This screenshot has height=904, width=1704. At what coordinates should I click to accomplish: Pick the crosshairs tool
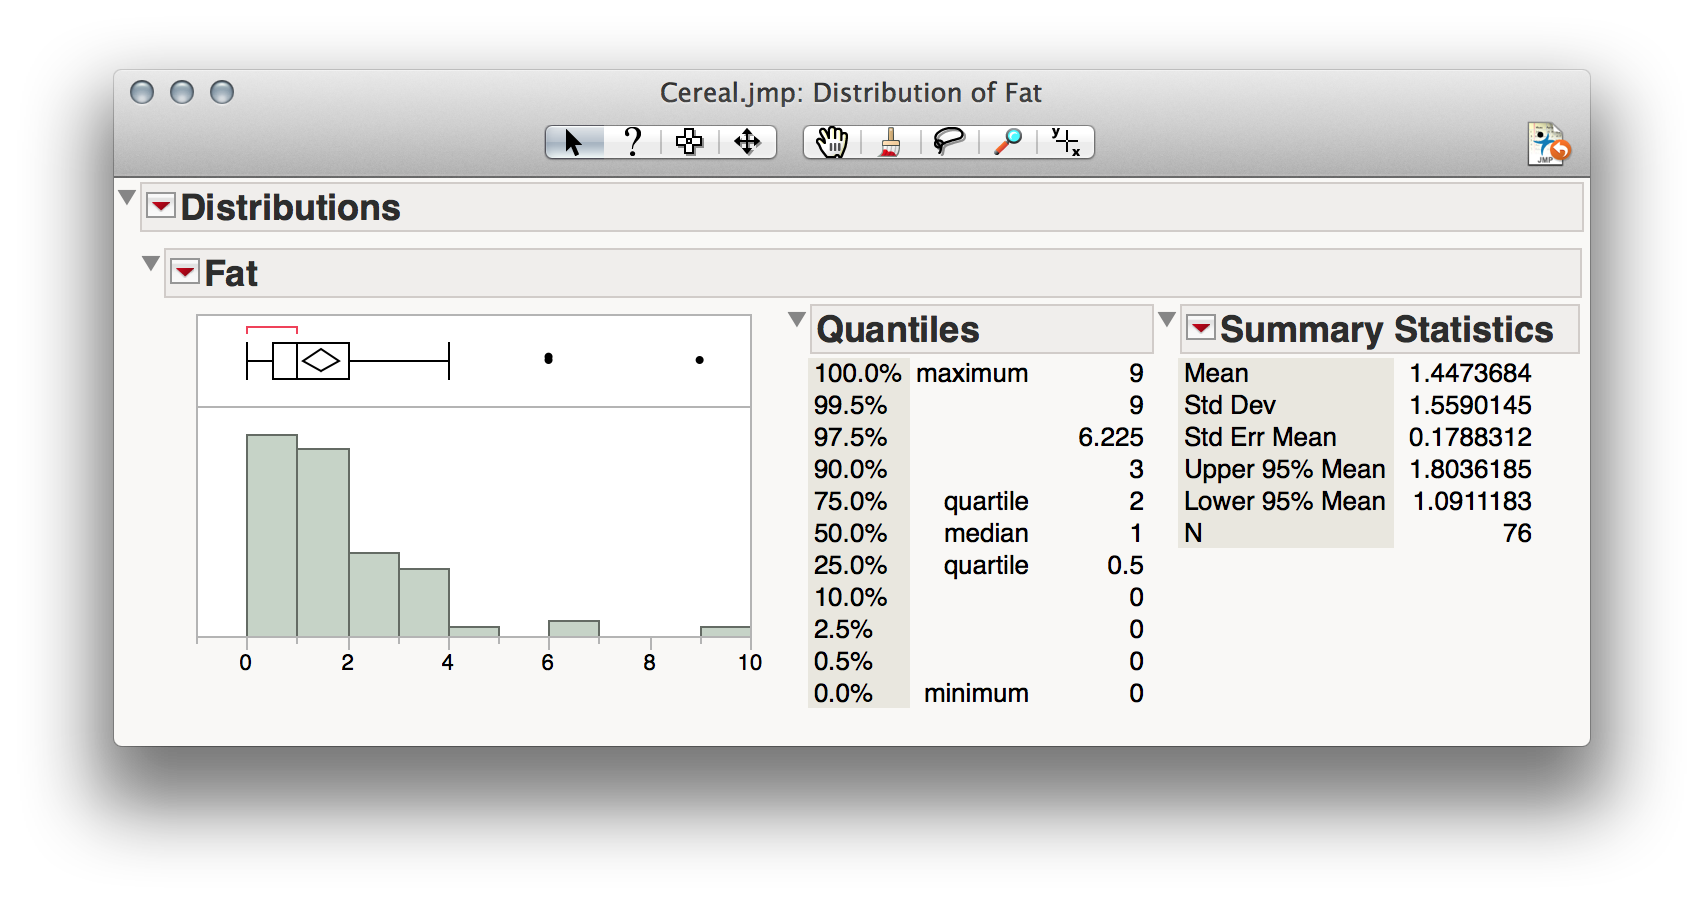tap(1065, 142)
